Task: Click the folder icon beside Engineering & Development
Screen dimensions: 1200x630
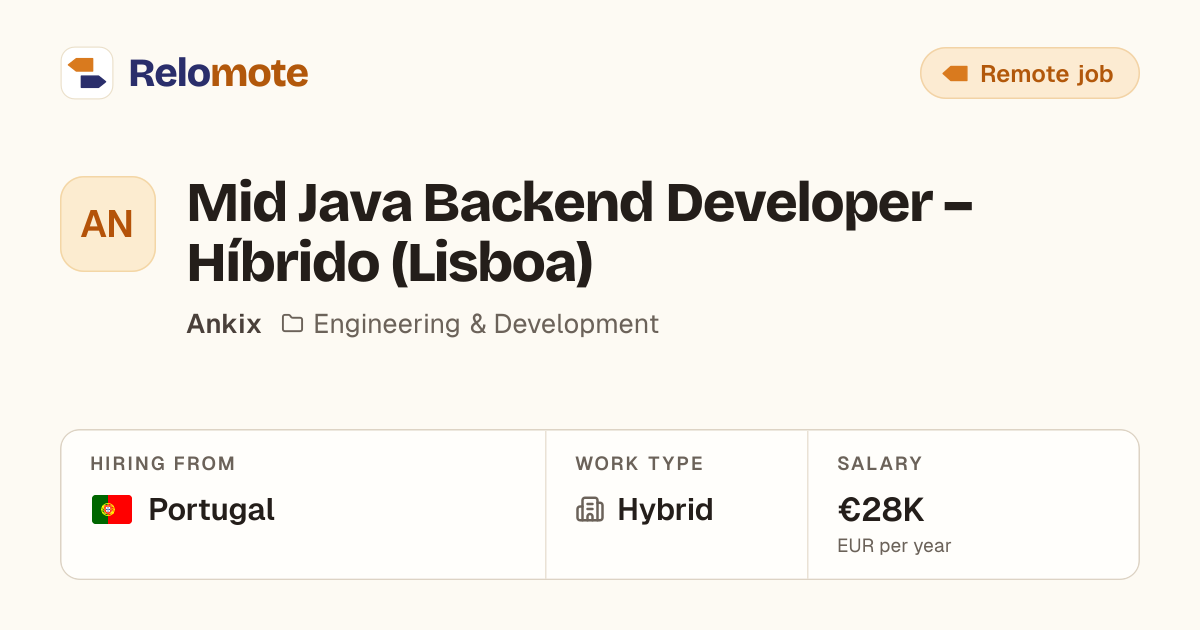Action: pyautogui.click(x=292, y=323)
